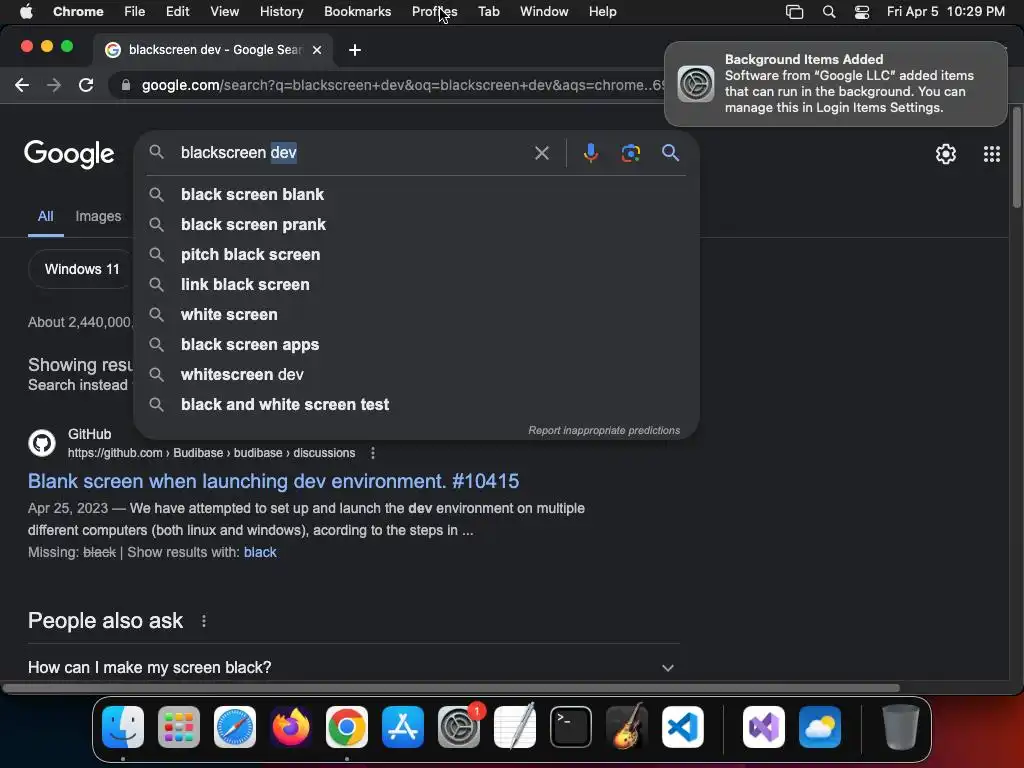Click the Windows 11 filter chip
Image resolution: width=1024 pixels, height=768 pixels.
point(82,269)
